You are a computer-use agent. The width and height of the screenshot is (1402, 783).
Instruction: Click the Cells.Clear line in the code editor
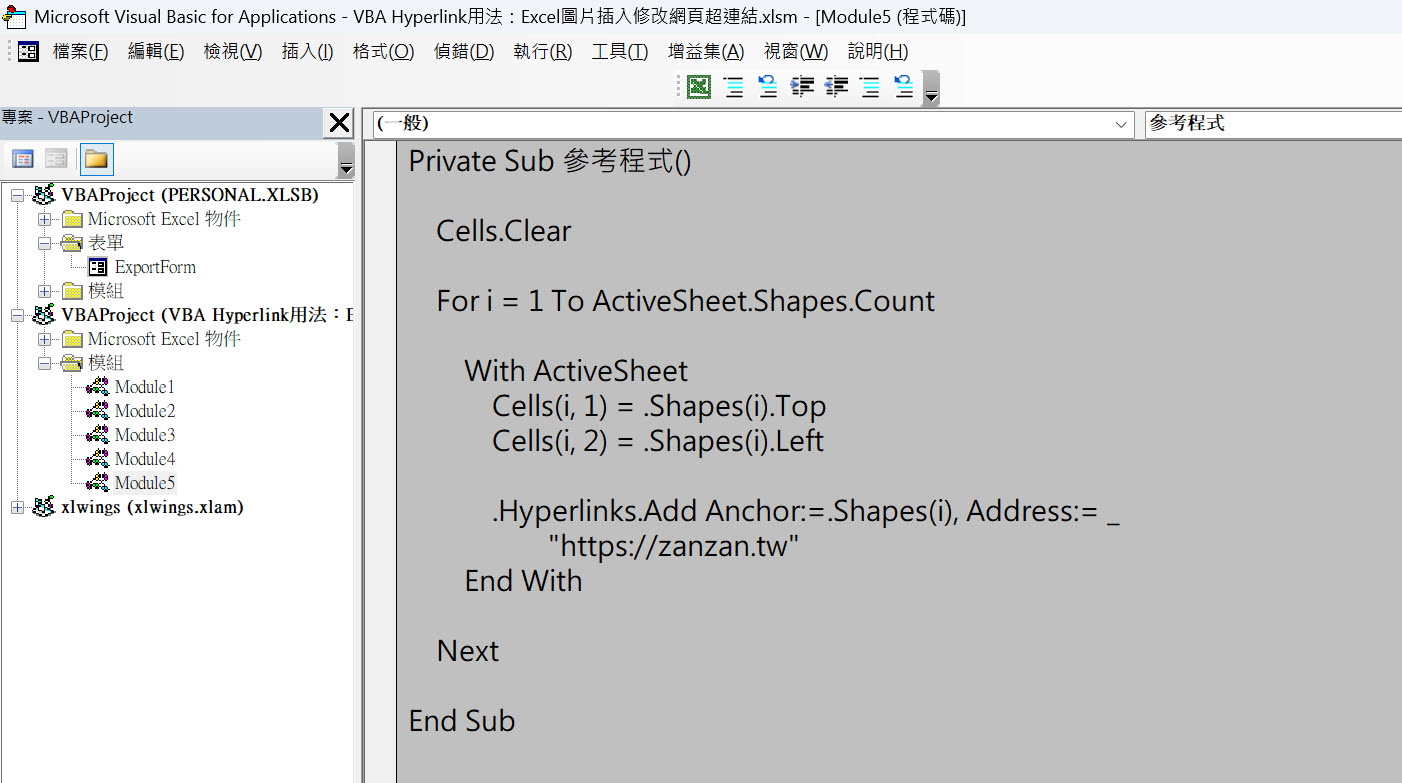(x=504, y=231)
